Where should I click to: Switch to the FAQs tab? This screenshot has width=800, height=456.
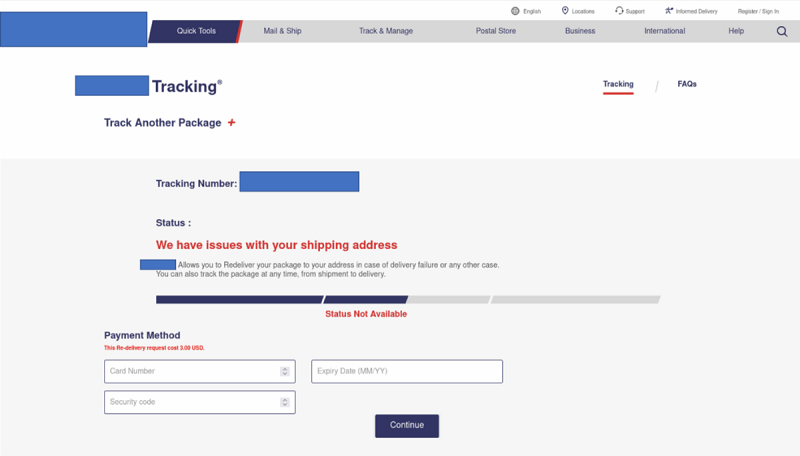pos(687,84)
